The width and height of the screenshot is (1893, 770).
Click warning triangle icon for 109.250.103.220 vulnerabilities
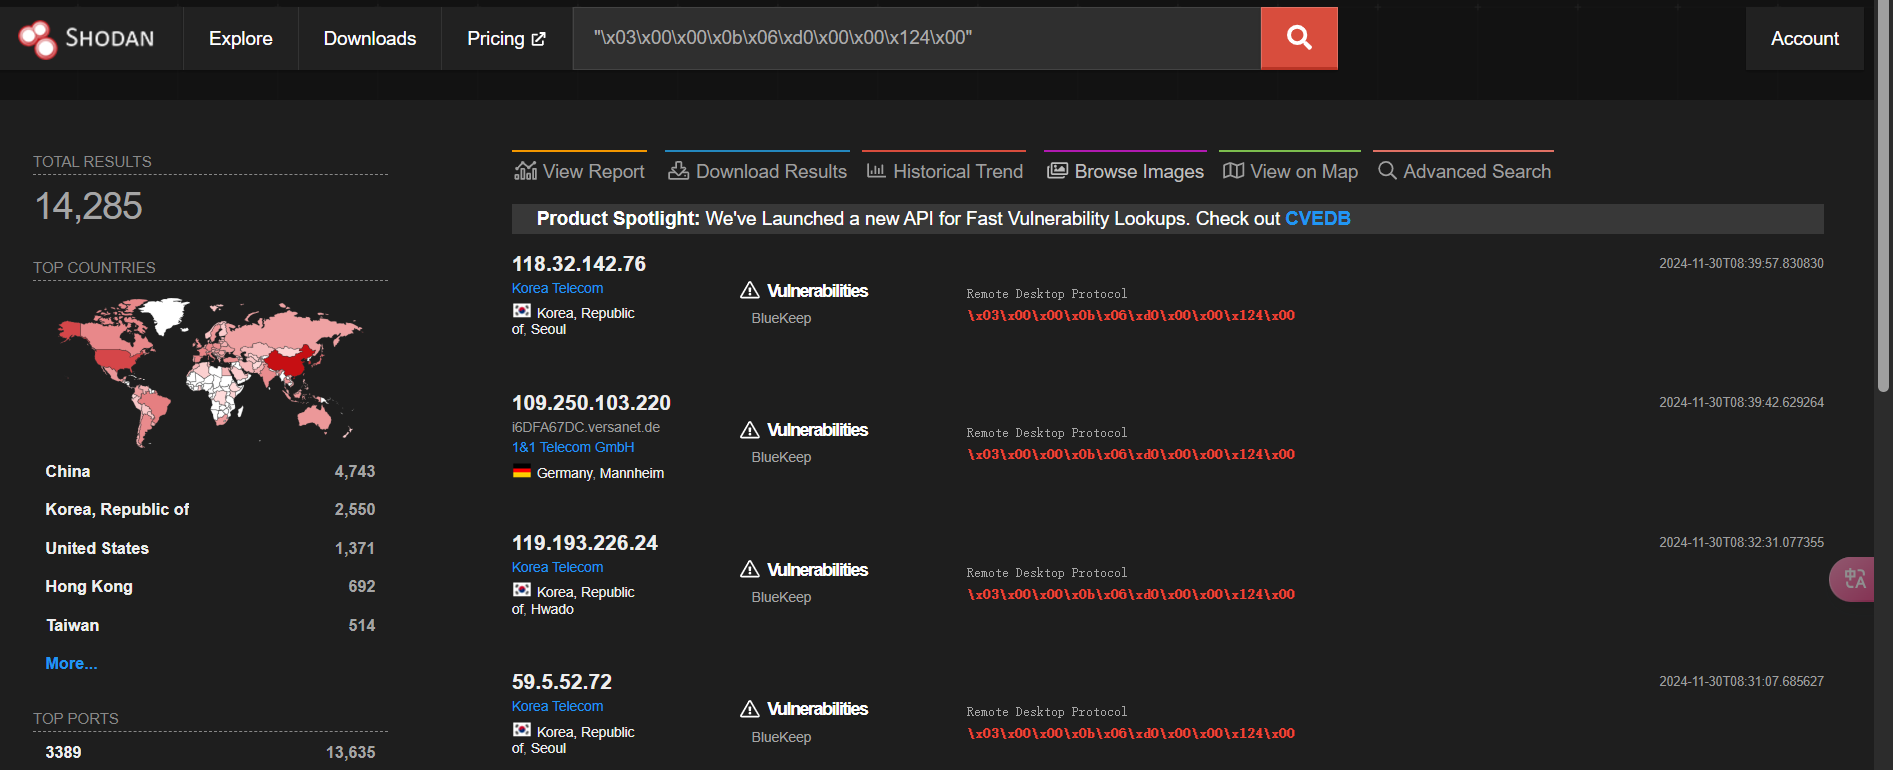pyautogui.click(x=750, y=430)
